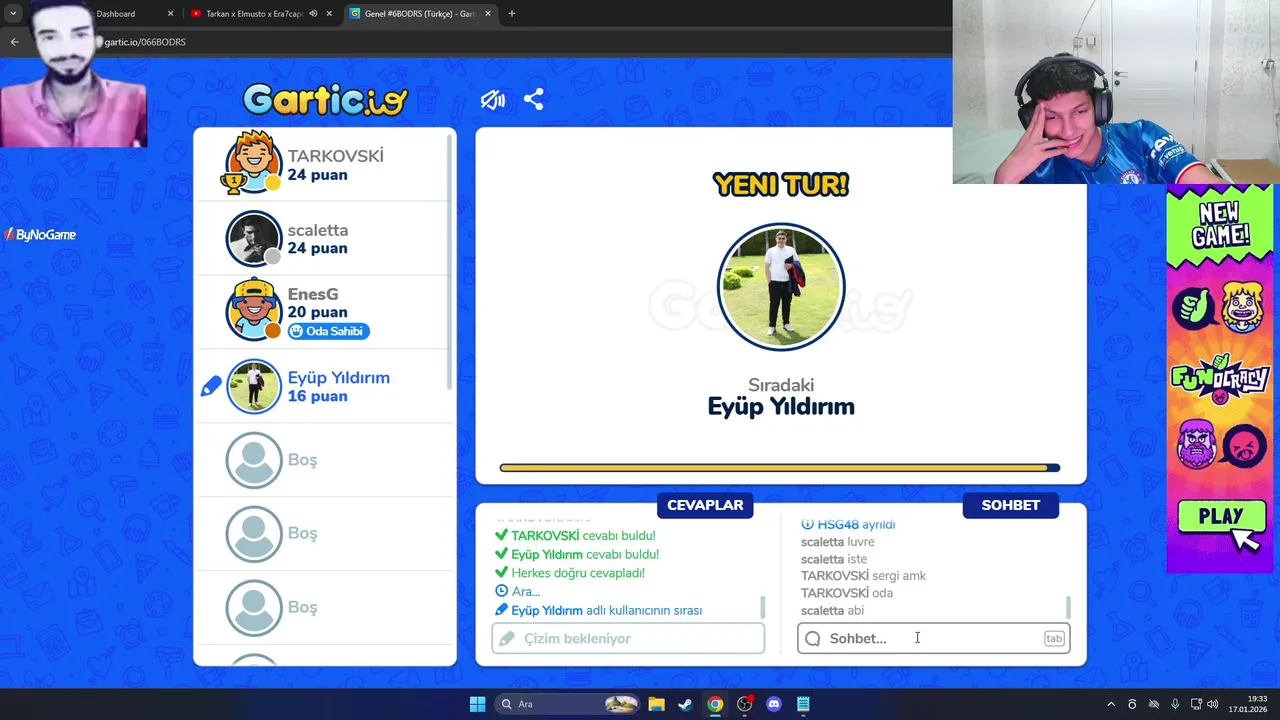Image resolution: width=1280 pixels, height=720 pixels.
Task: Click 'Eyüp Yıldırım adlı kullanıcının sırası' message
Action: (x=599, y=610)
